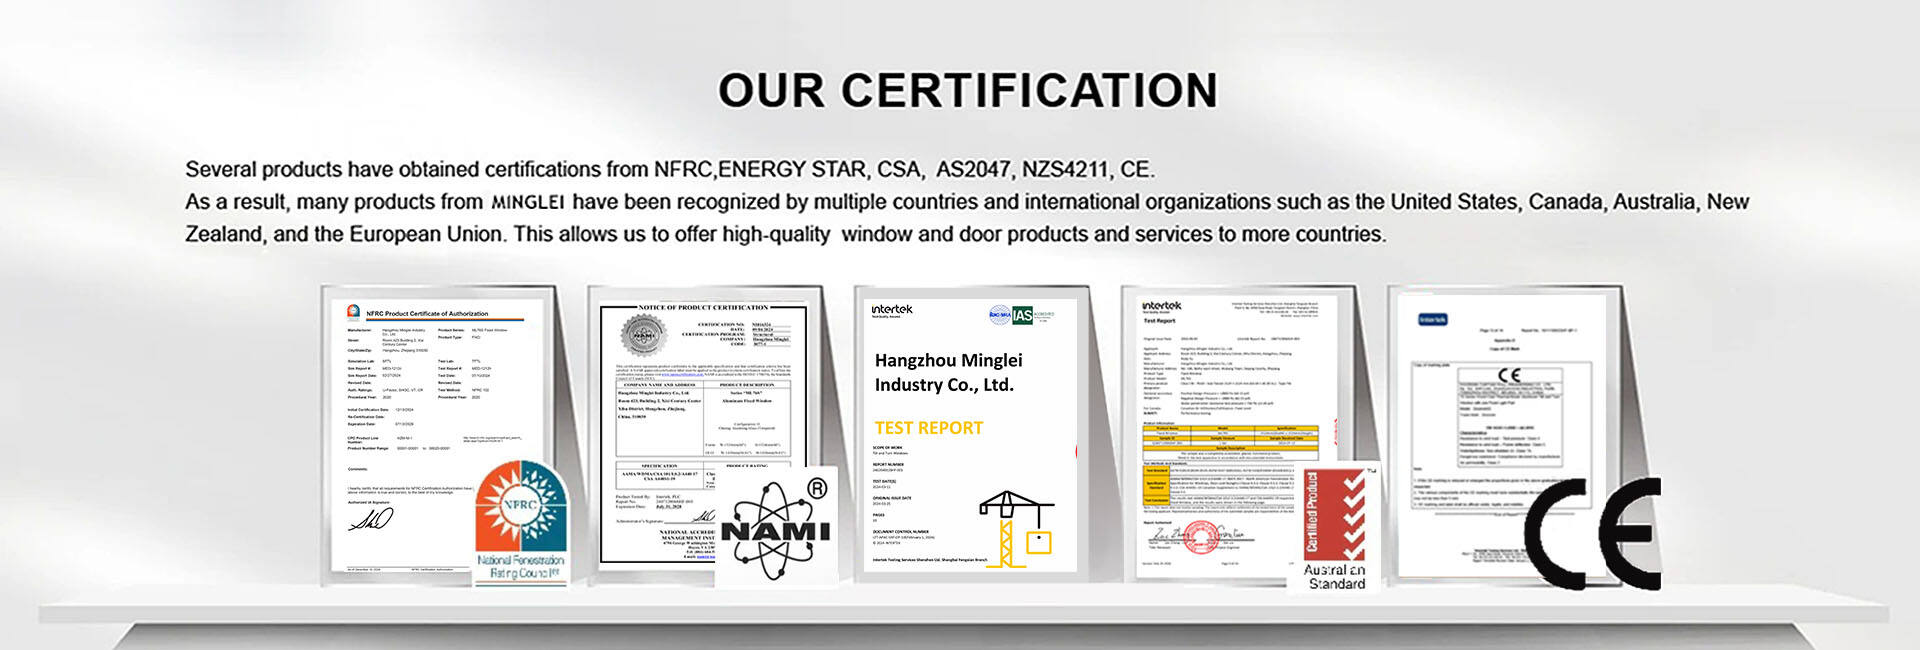The width and height of the screenshot is (1920, 650).
Task: Open the CE certificate document
Action: point(1500,435)
